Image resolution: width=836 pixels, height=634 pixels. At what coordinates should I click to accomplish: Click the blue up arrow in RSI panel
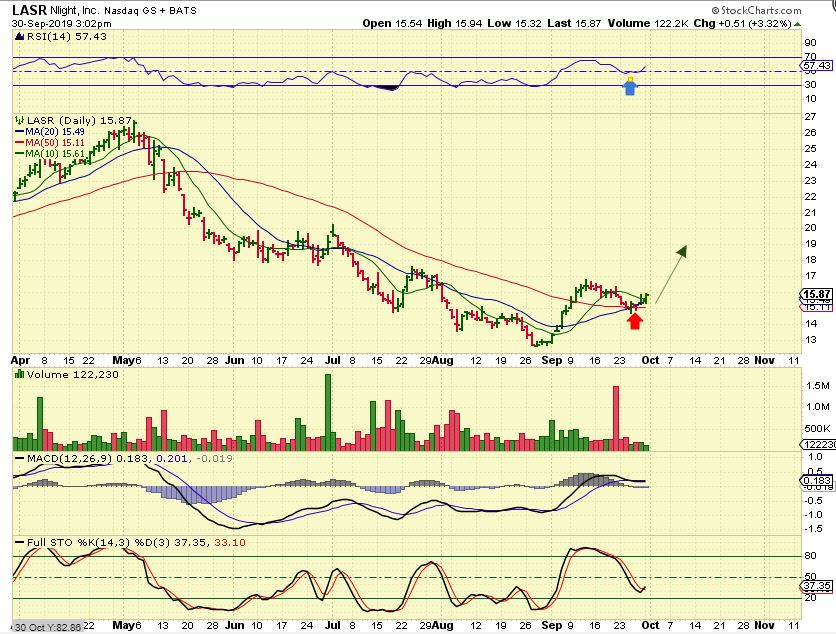pos(630,86)
